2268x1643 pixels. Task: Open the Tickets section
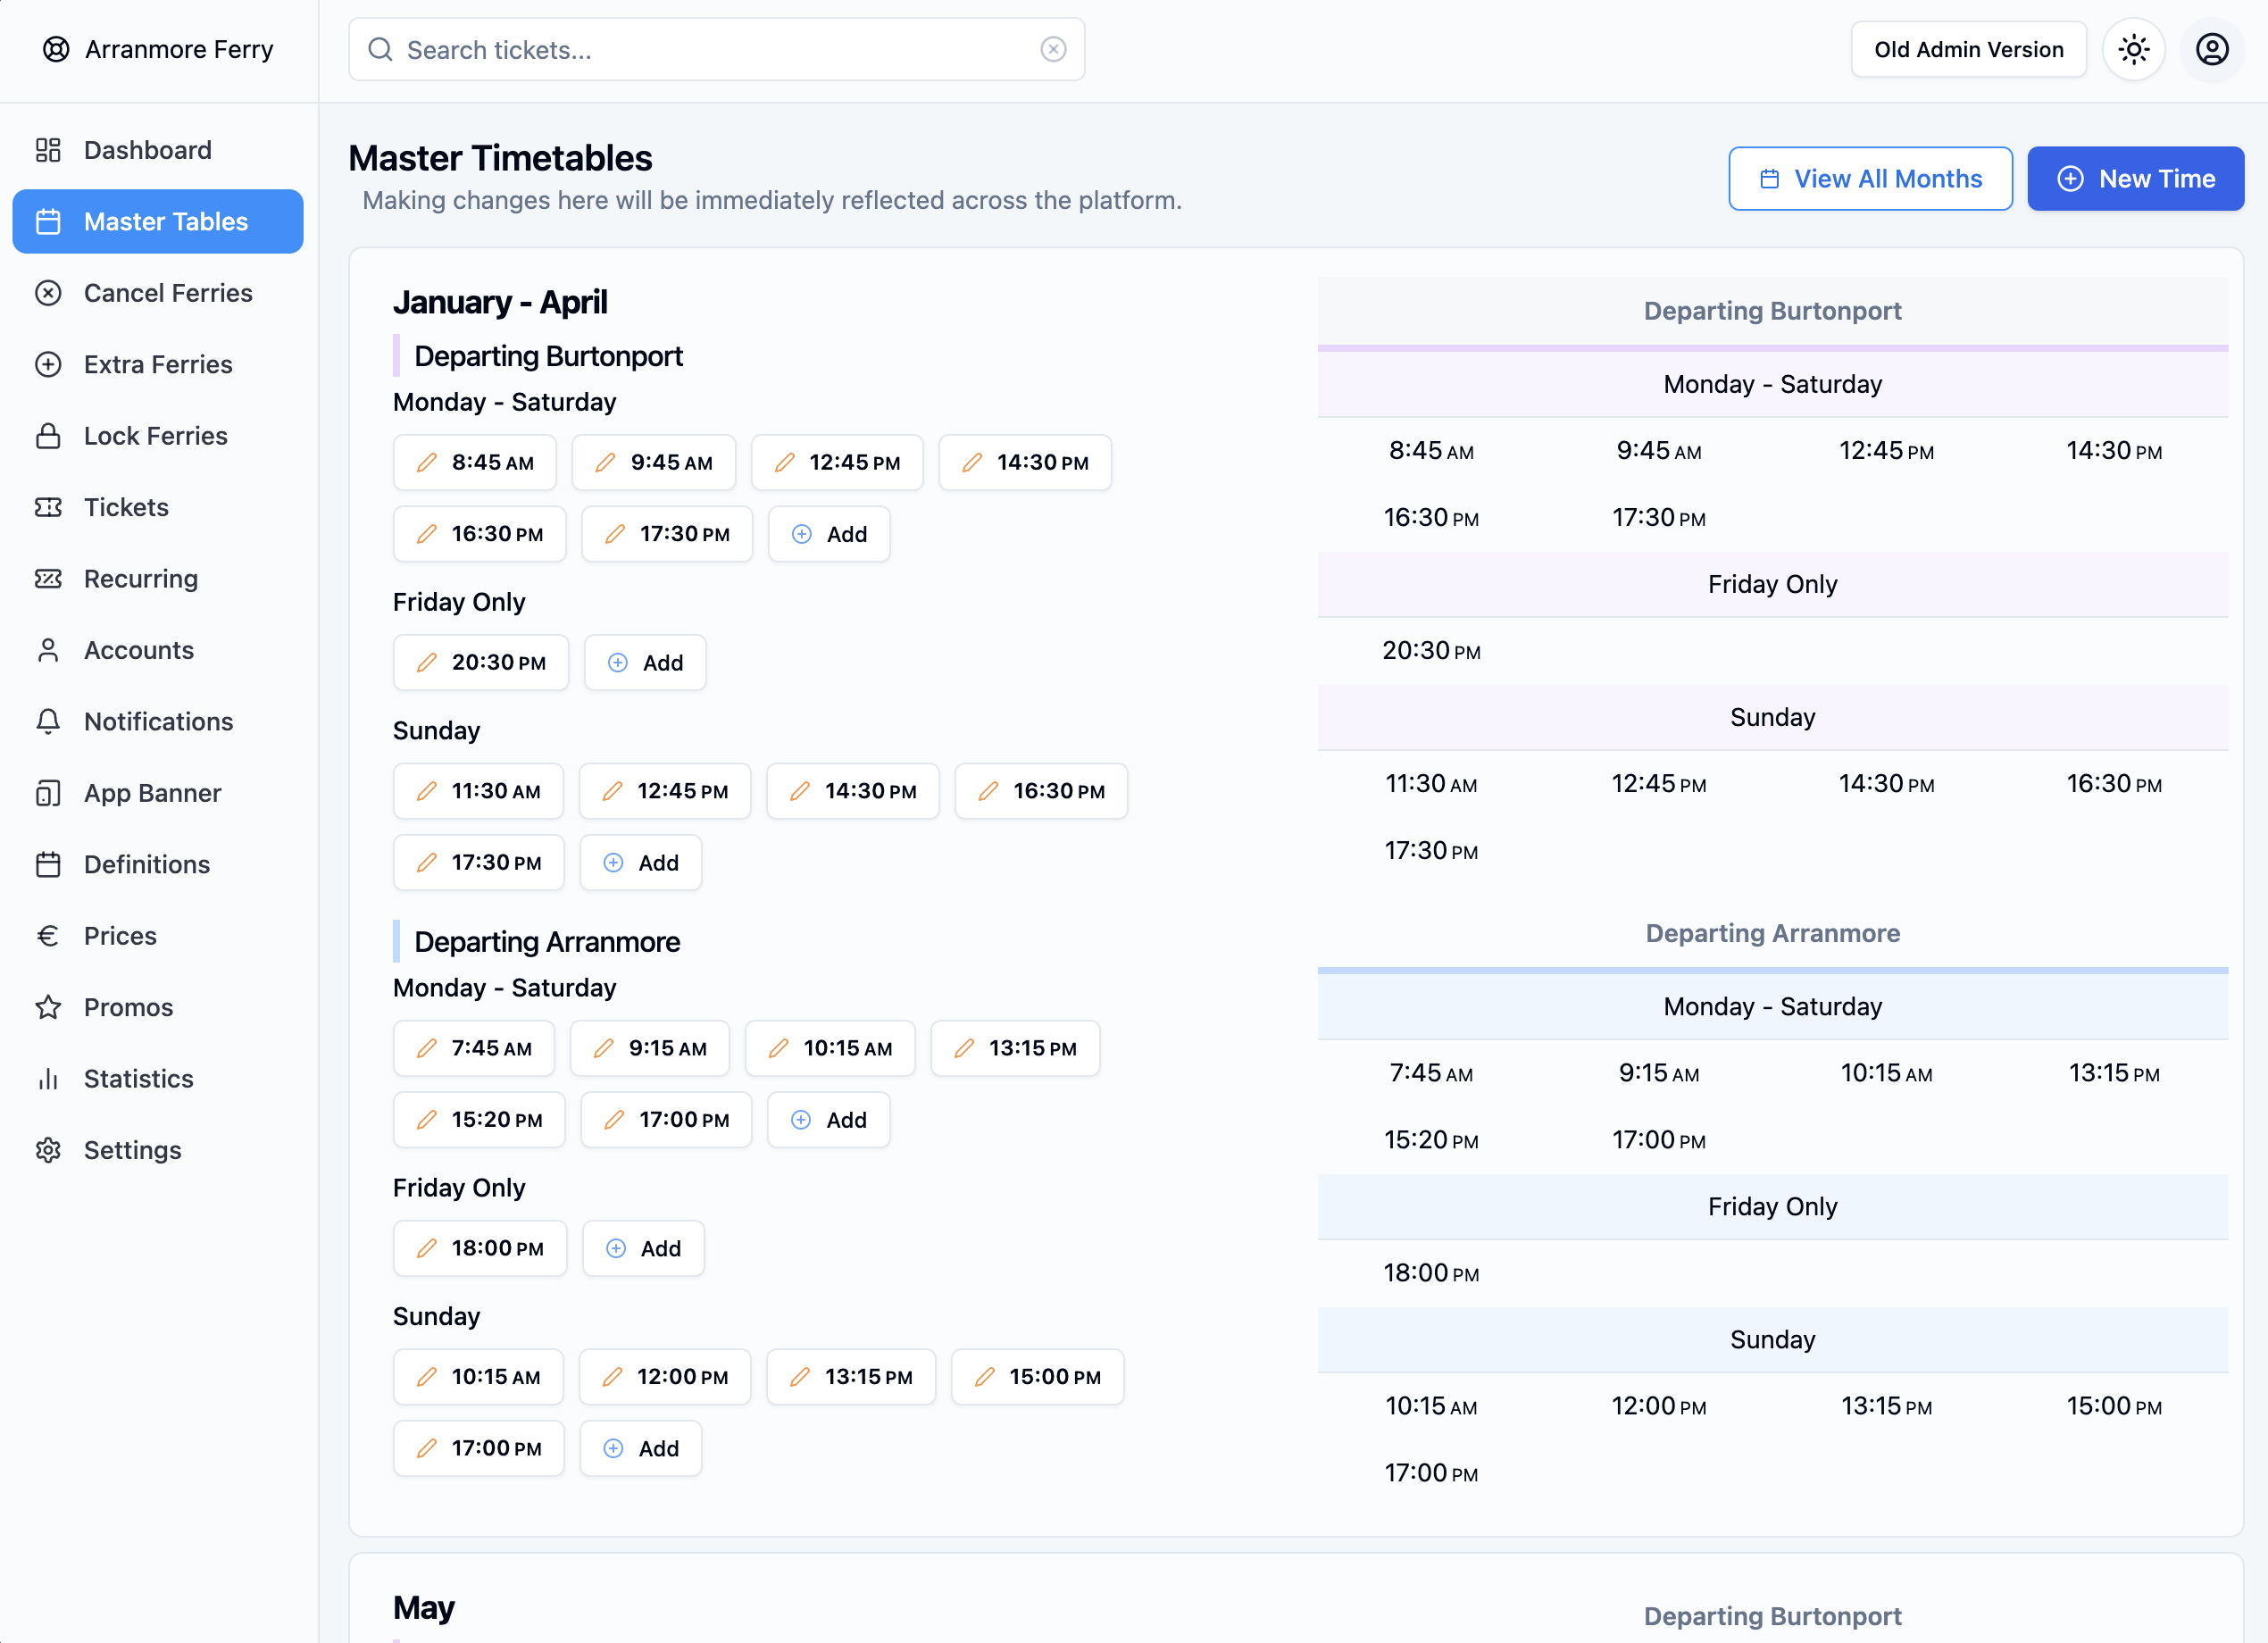158,507
